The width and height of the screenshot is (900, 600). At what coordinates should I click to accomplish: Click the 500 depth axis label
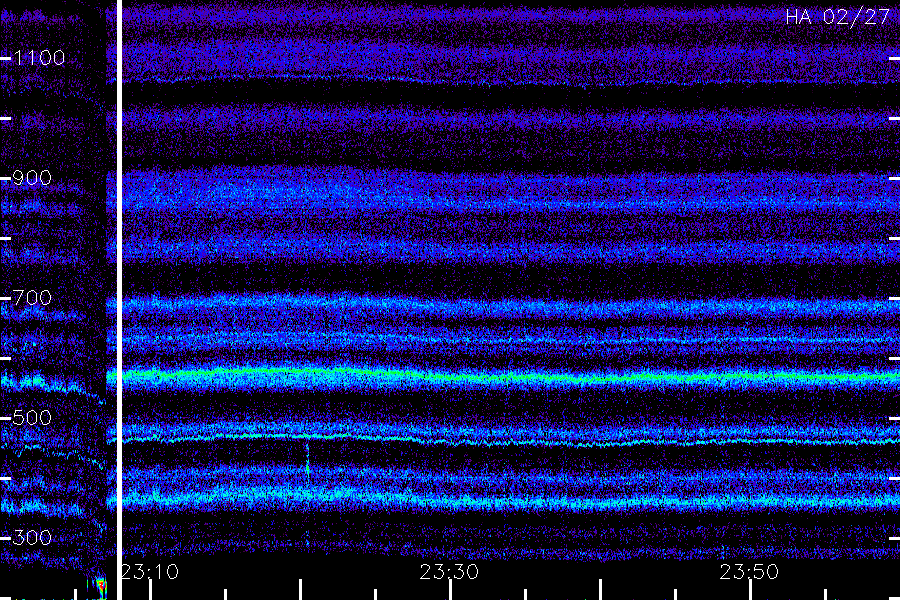point(32,418)
